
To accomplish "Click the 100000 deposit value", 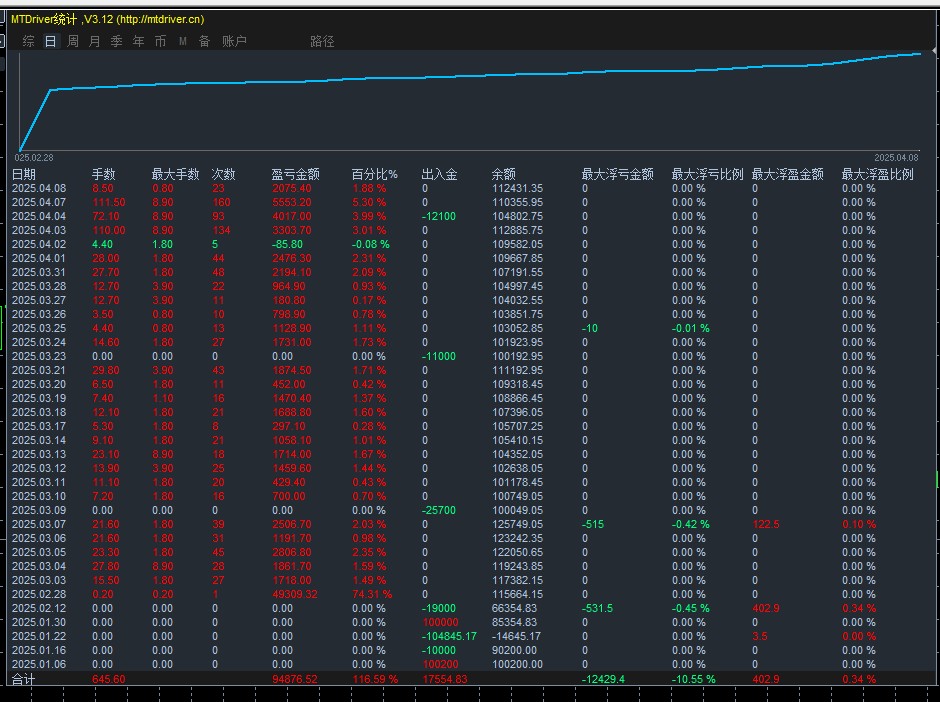I will pos(440,622).
